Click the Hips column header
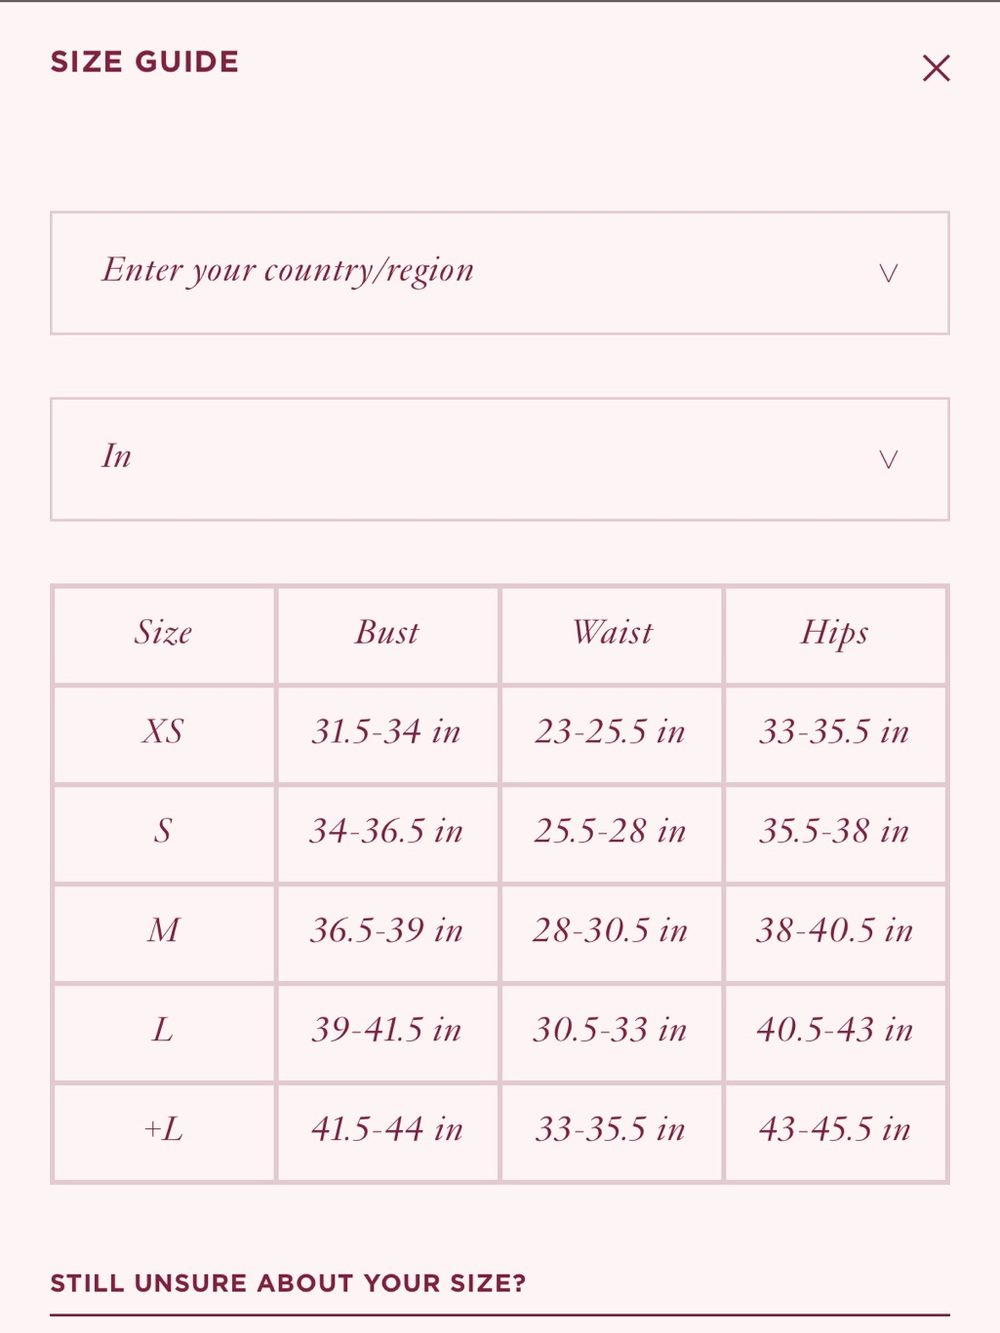The image size is (1000, 1333). pos(835,634)
